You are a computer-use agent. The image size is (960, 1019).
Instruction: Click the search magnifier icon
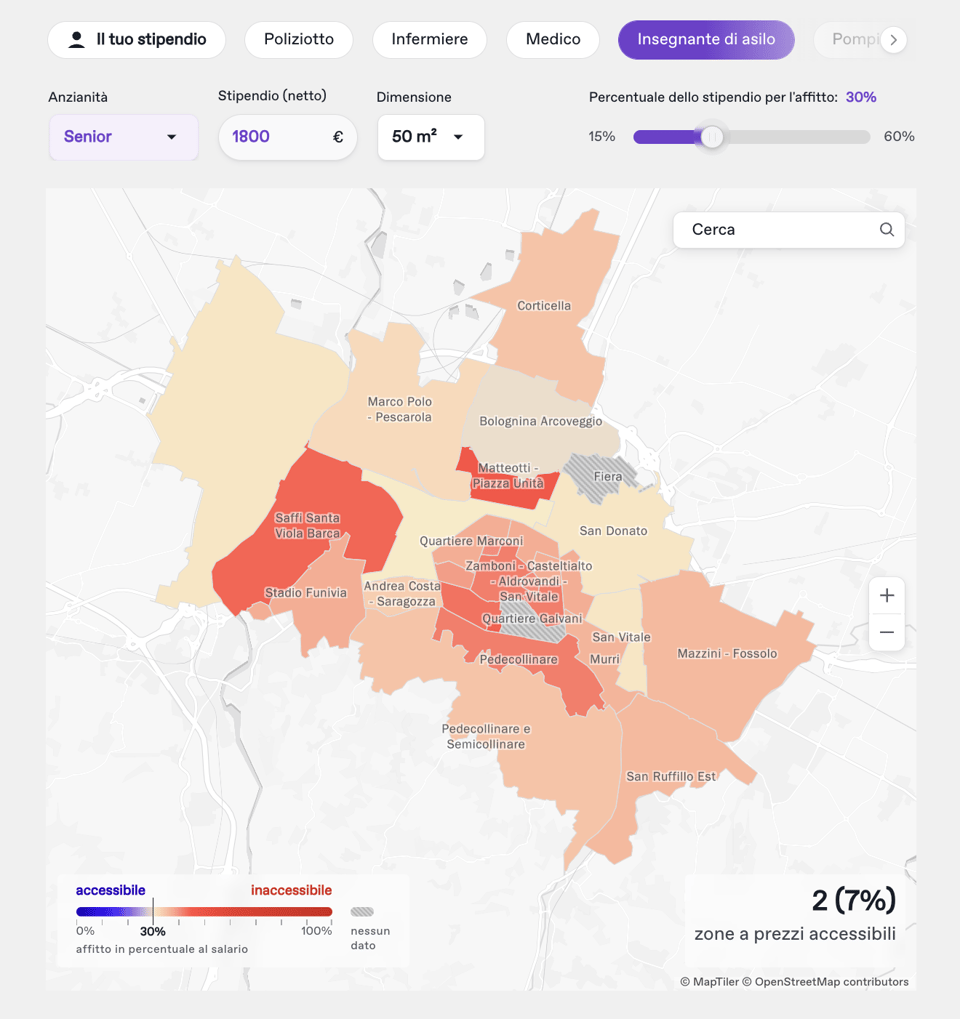(886, 230)
